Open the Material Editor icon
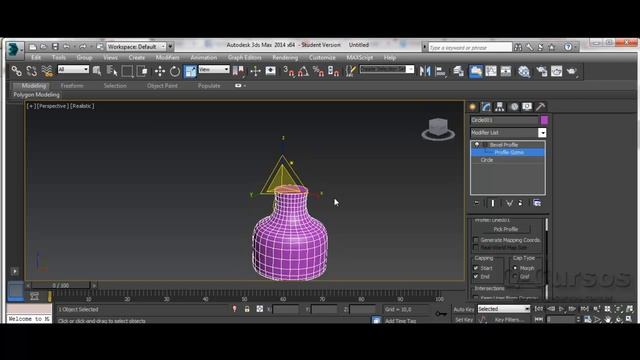640x360 pixels. (524, 71)
